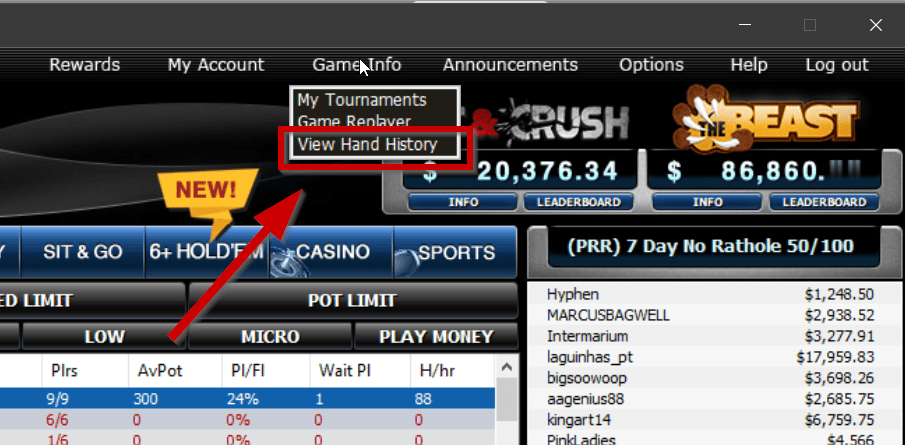Choose Game Replayer in the dropdown
Image resolution: width=905 pixels, height=445 pixels.
pyautogui.click(x=354, y=122)
